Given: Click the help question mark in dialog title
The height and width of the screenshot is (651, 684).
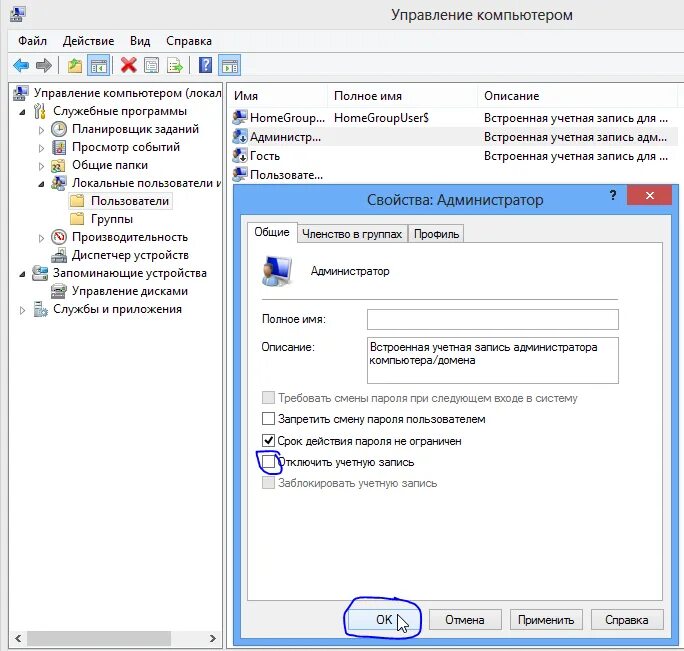Looking at the screenshot, I should pyautogui.click(x=613, y=195).
